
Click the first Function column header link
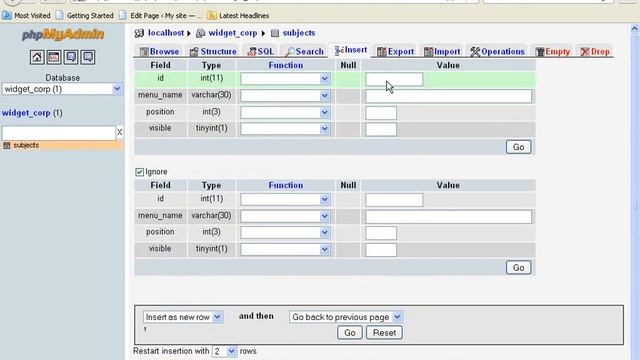pos(285,65)
